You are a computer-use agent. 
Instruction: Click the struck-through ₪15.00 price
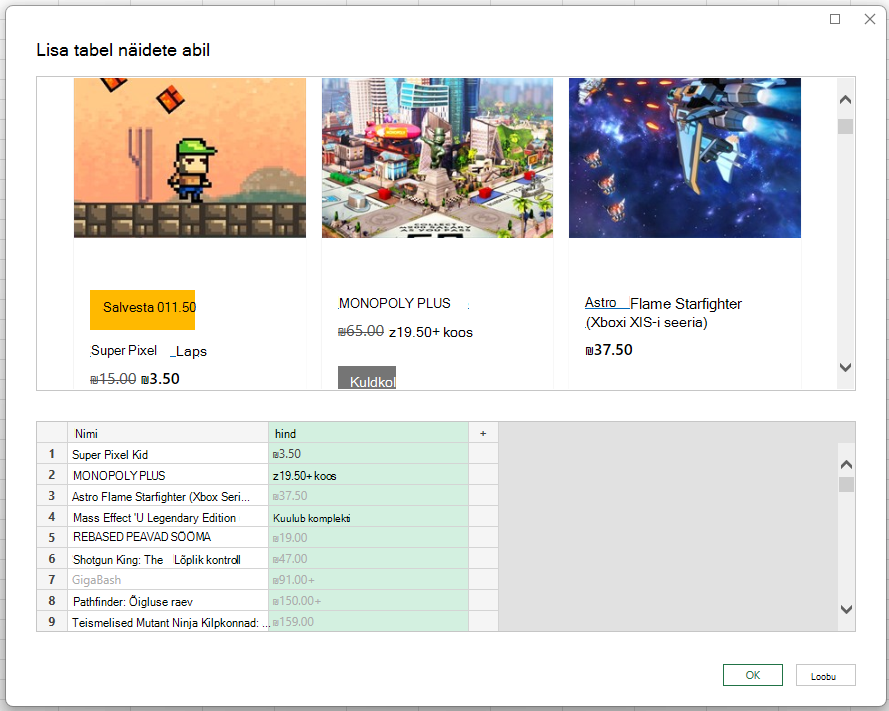click(x=113, y=379)
